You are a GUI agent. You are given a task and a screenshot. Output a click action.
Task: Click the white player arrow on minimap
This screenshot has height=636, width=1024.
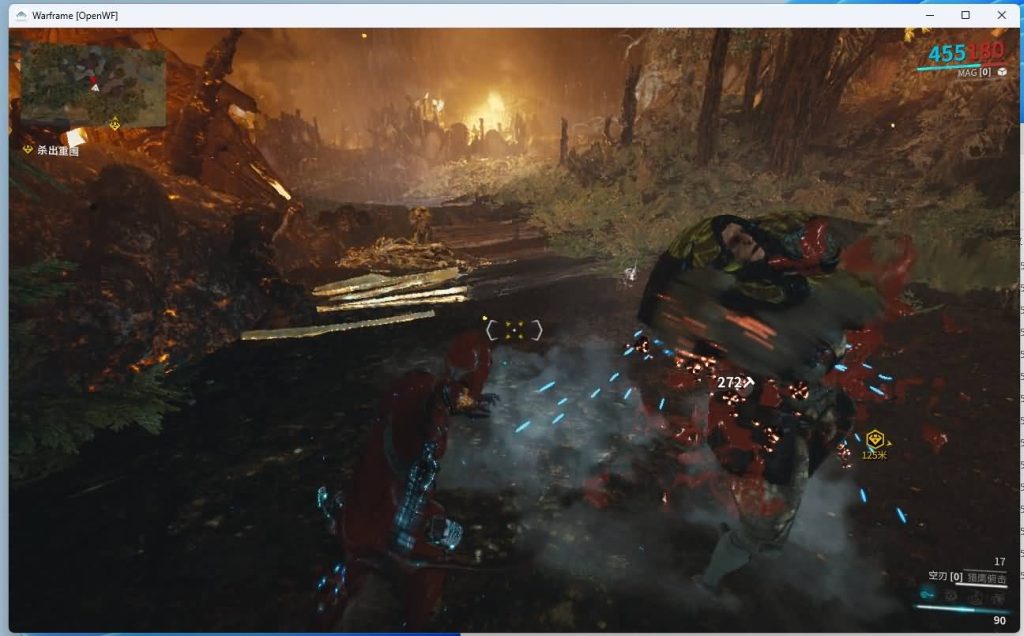tap(96, 88)
